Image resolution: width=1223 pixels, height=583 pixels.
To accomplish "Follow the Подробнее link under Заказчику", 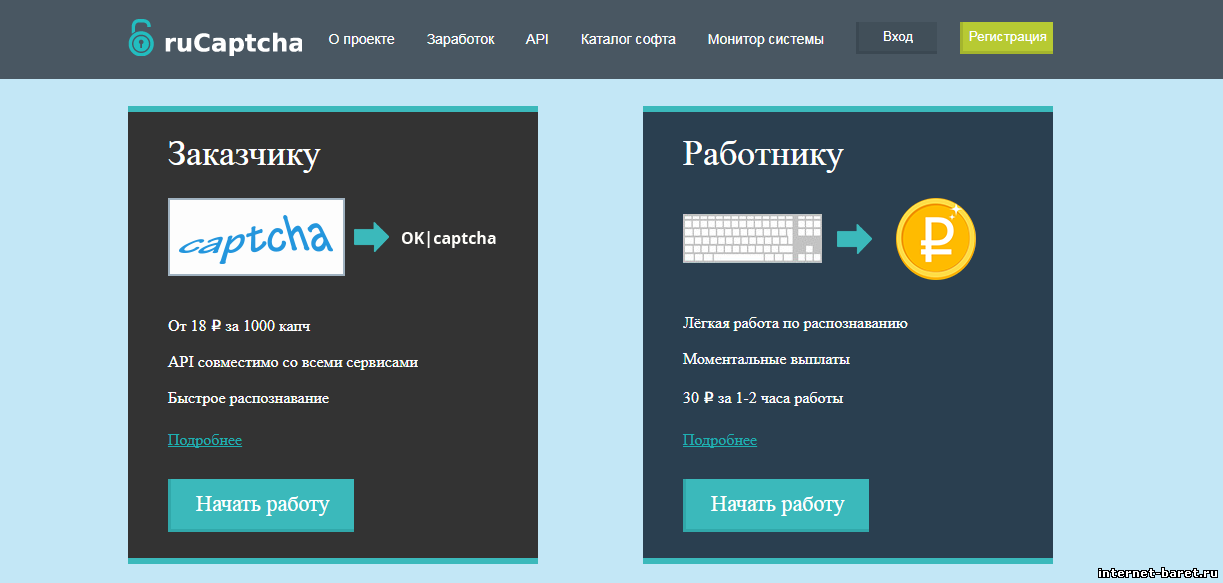I will 205,440.
